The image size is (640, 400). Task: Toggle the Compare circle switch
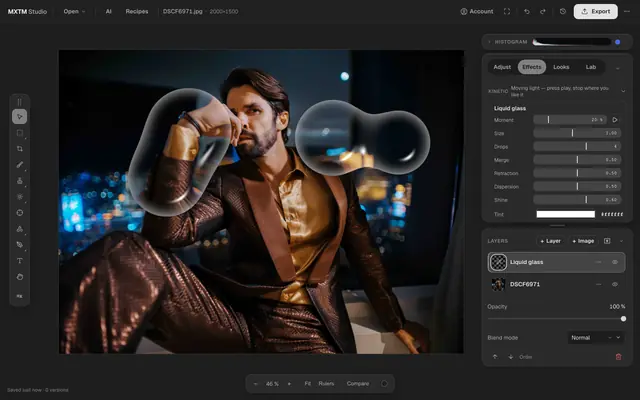pos(384,384)
